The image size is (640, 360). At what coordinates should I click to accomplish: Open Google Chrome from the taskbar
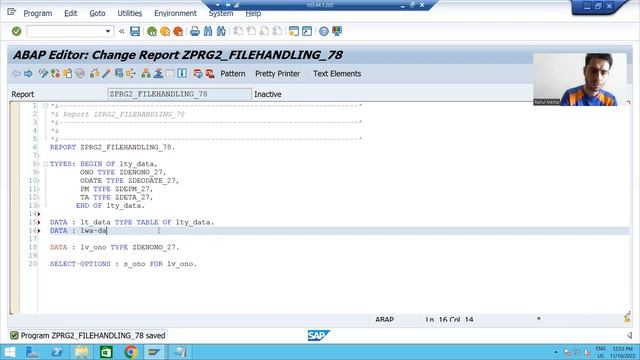131,352
